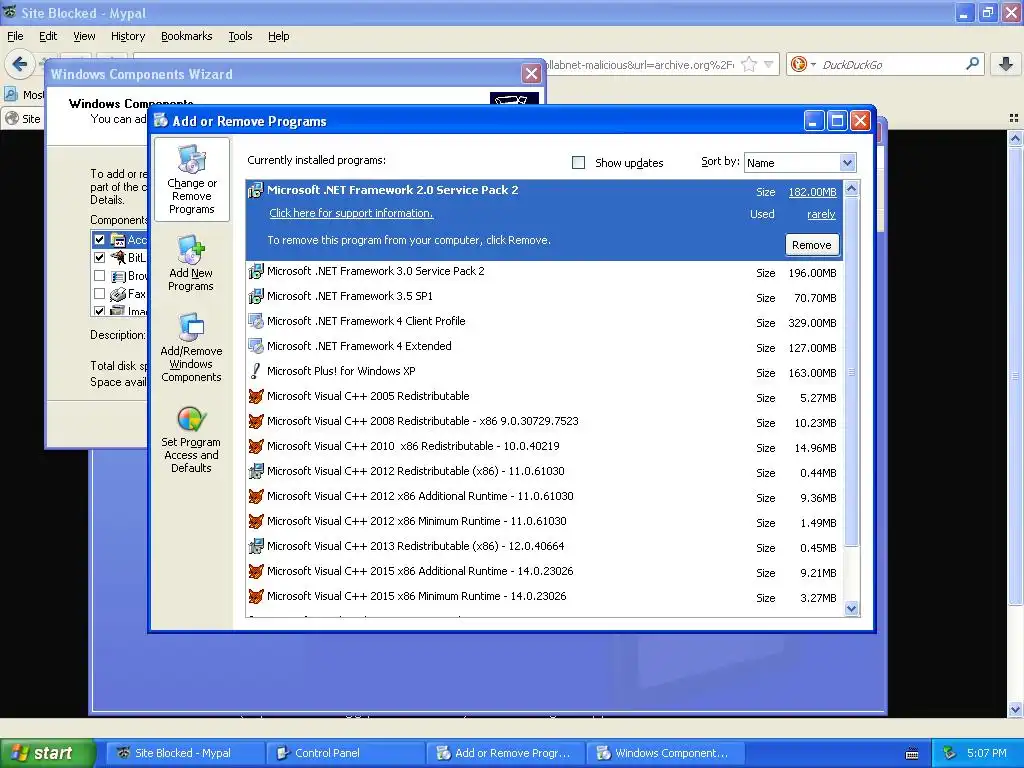Click icon of Visual C++ 2010 x86 Redistributable
Screen dimensions: 1024x768
point(255,446)
